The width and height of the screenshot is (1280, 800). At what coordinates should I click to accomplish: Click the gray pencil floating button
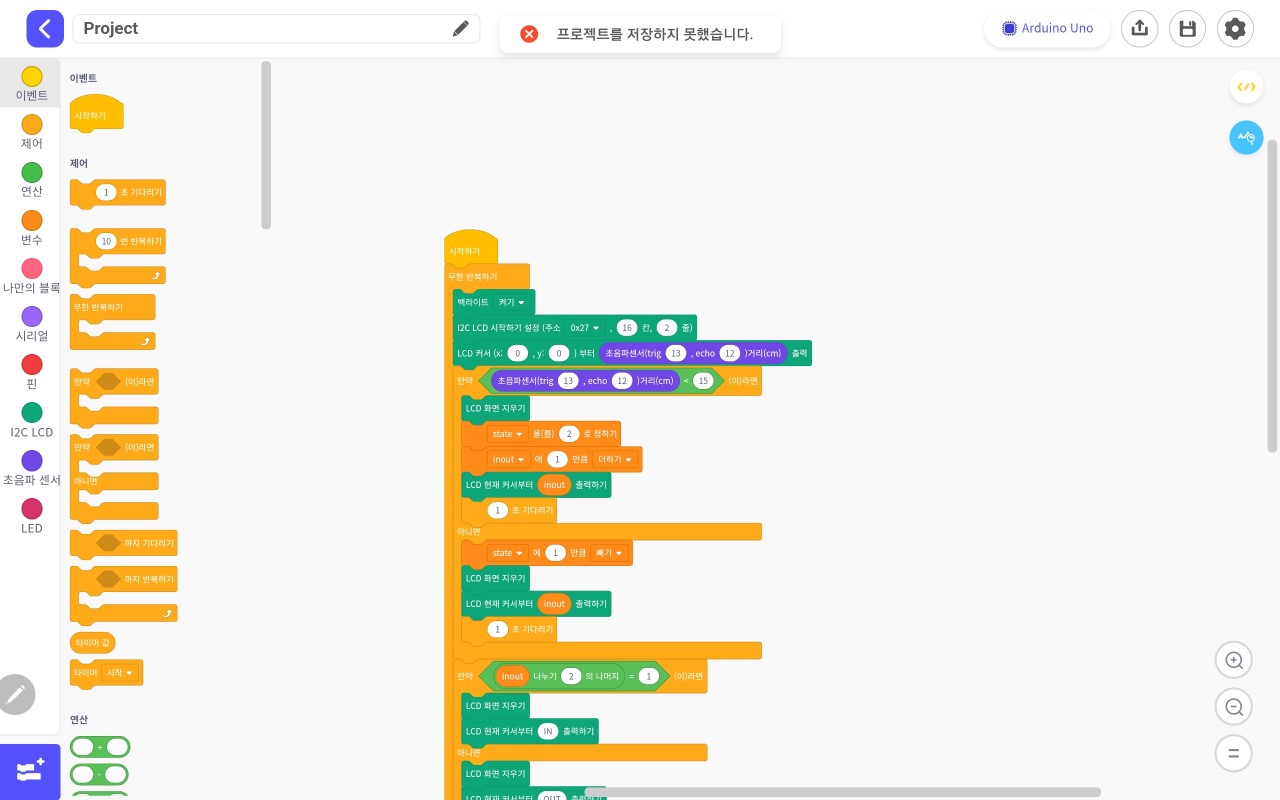pos(16,694)
